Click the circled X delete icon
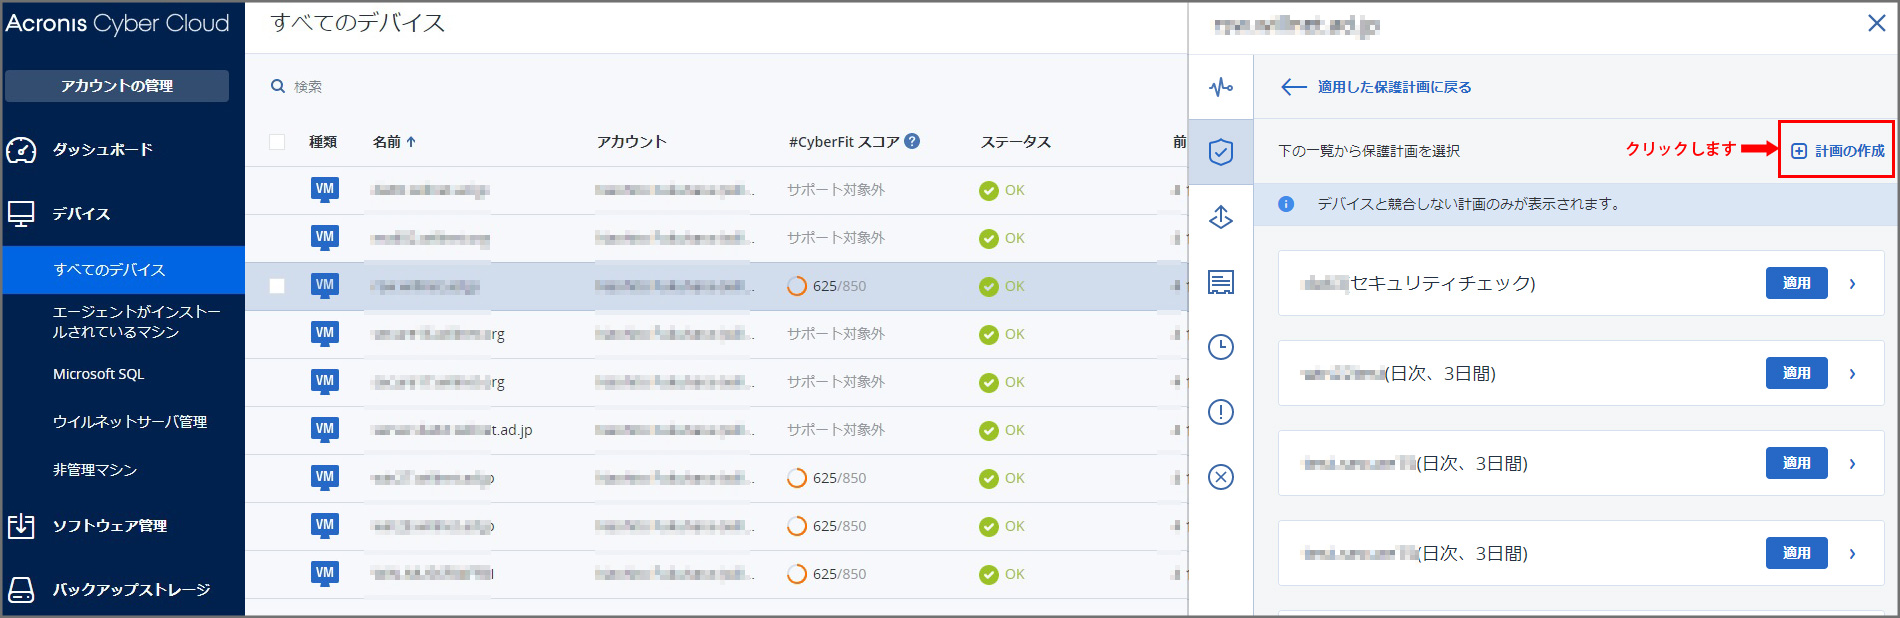This screenshot has height=618, width=1900. [1220, 477]
